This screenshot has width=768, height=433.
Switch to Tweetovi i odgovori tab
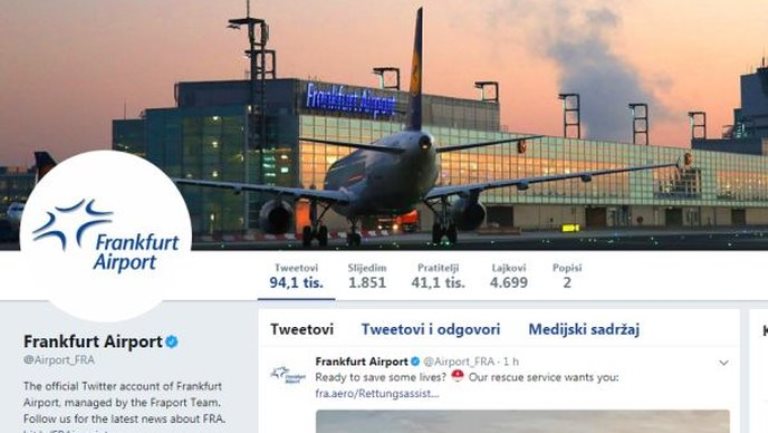click(431, 329)
